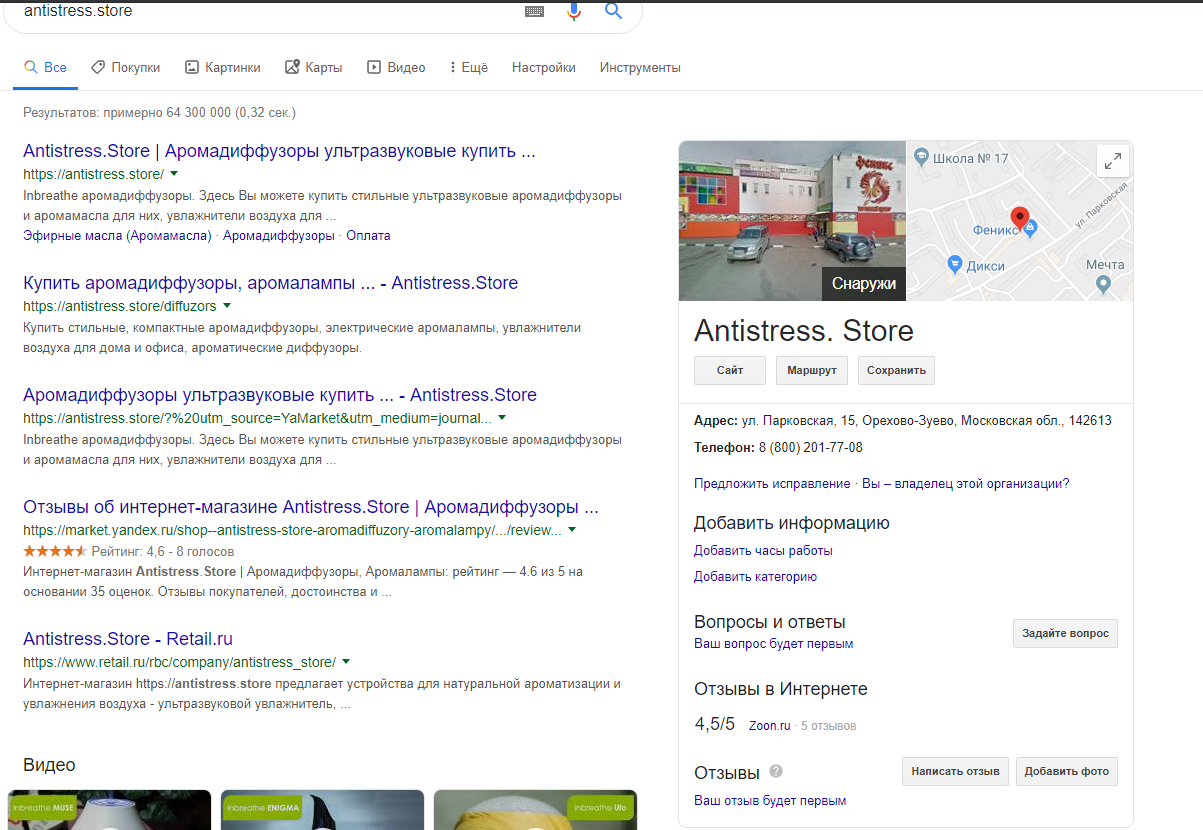Viewport: 1203px width, 830px height.
Task: Open the Inbreathe Ufo video thumbnail
Action: (535, 810)
